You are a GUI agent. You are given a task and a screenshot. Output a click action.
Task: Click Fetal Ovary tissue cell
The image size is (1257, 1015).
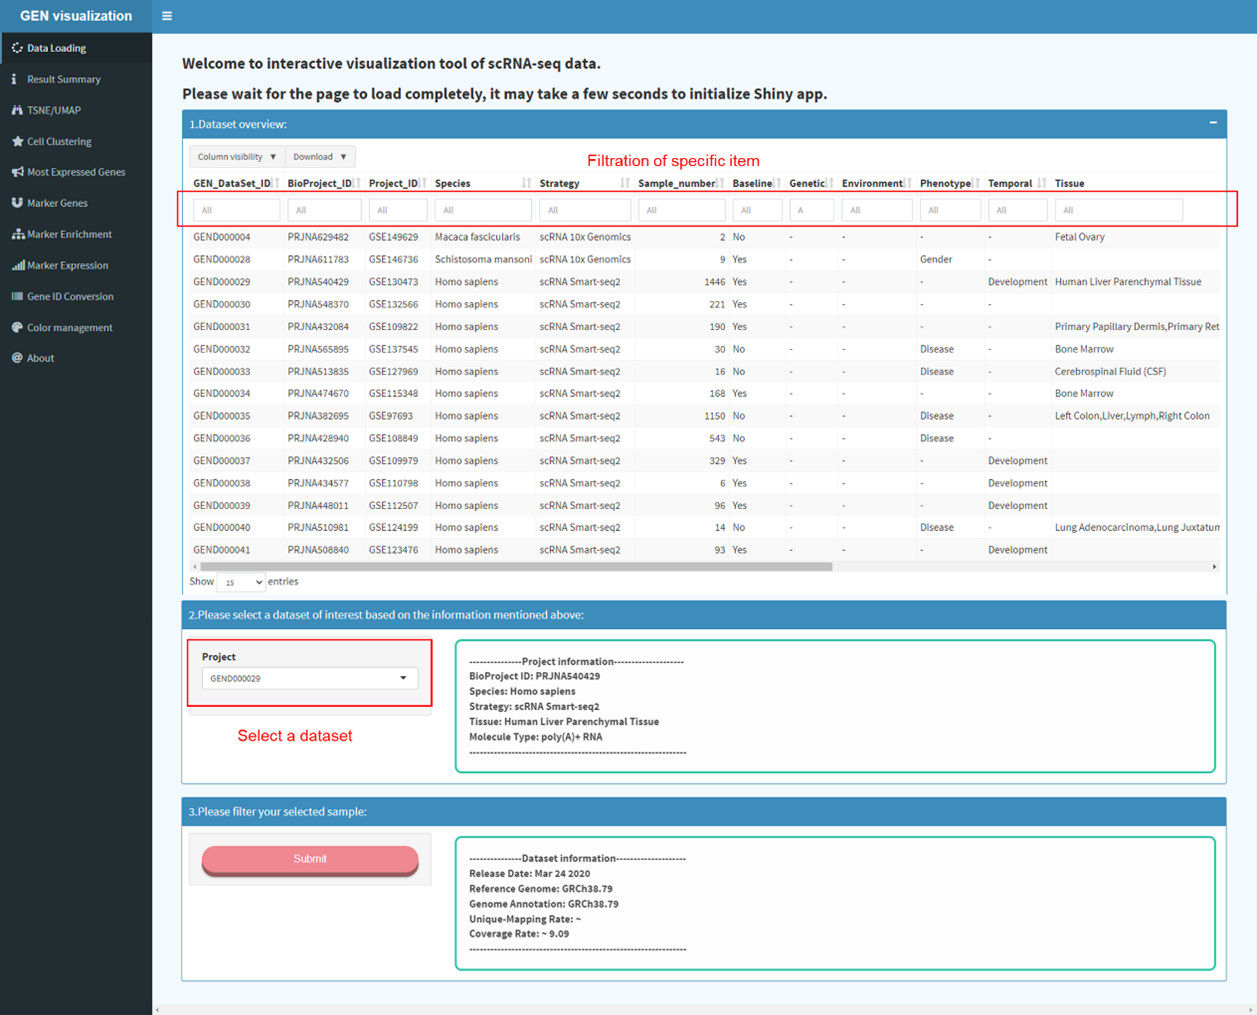(1080, 237)
